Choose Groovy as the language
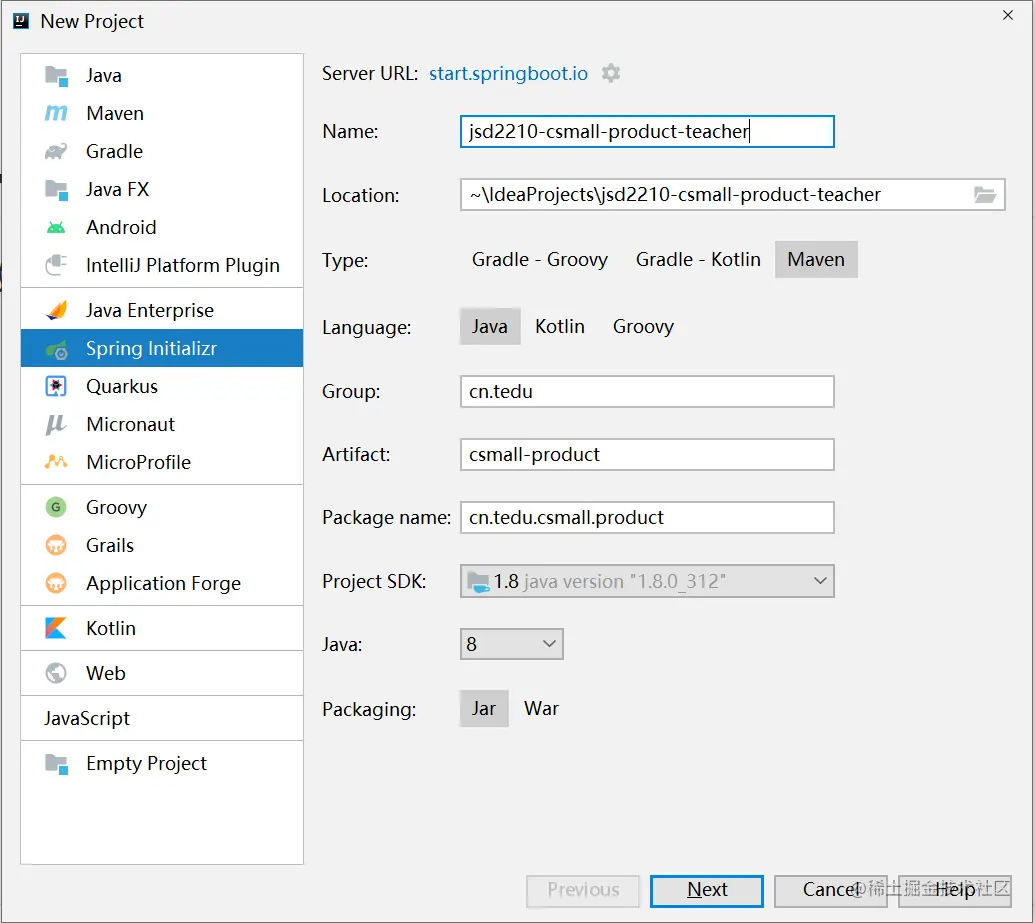Viewport: 1035px width, 923px height. (643, 326)
